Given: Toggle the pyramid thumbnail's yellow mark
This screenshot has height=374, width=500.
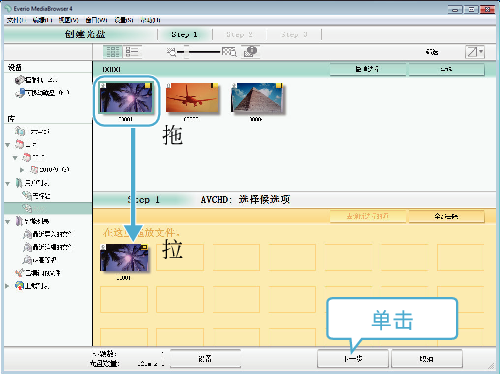Looking at the screenshot, I should [x=279, y=86].
